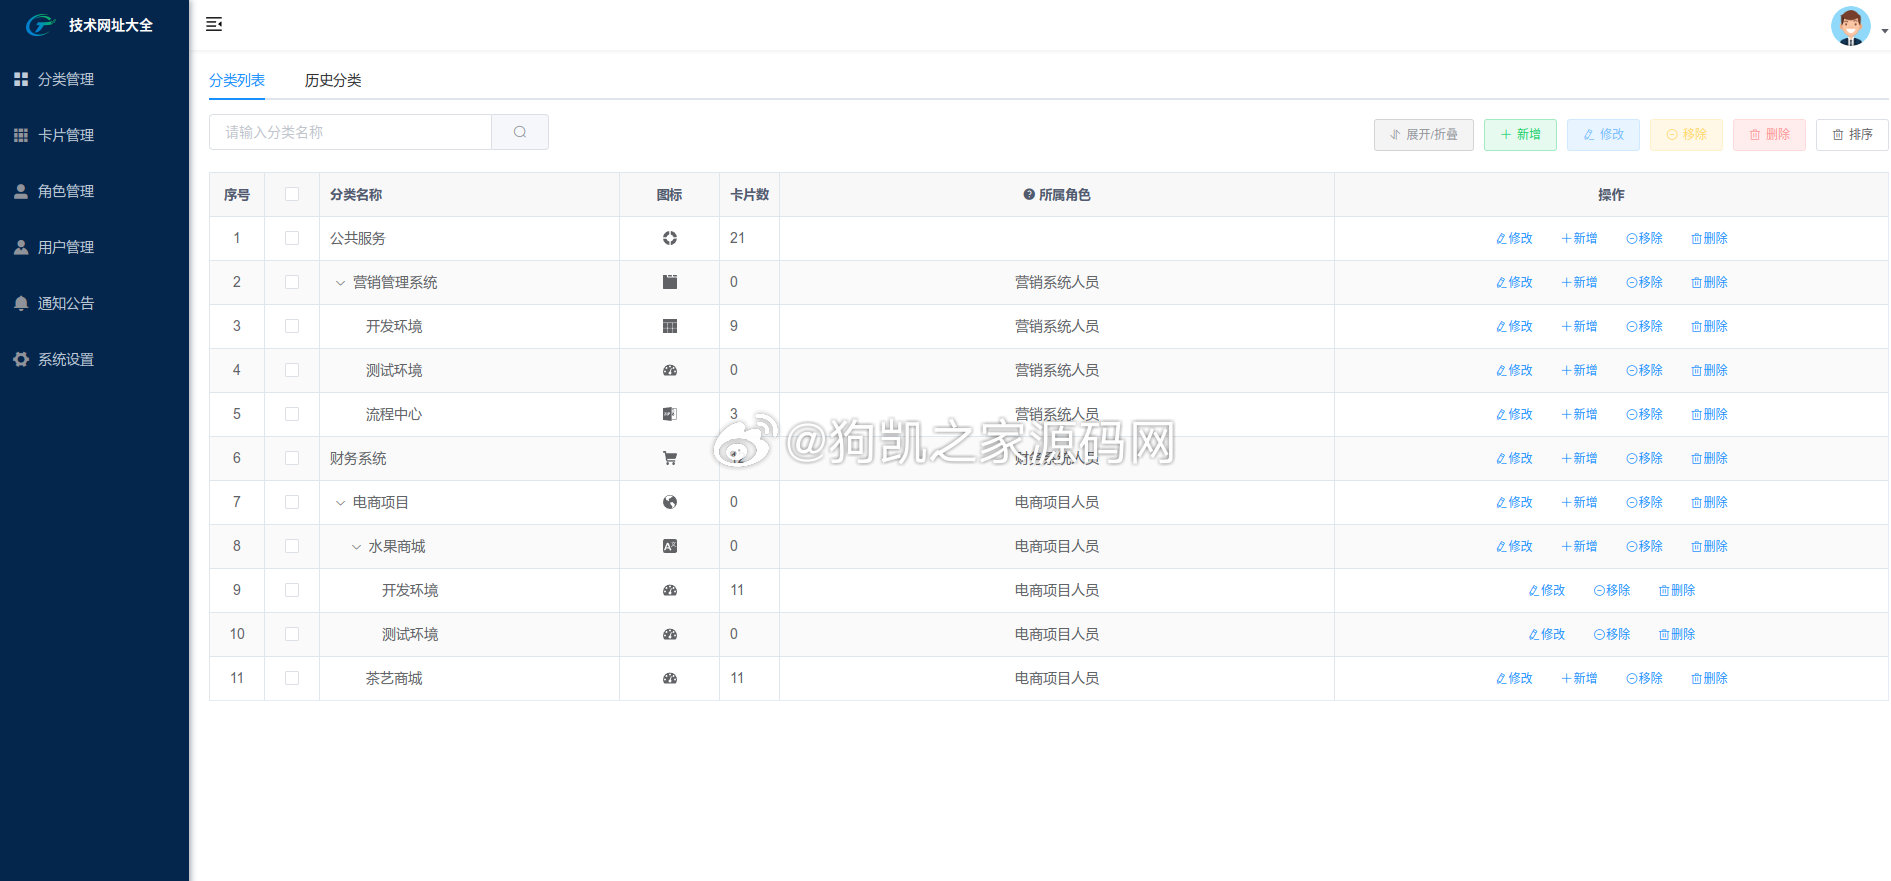Check the box for 财务系统 row

pos(292,458)
